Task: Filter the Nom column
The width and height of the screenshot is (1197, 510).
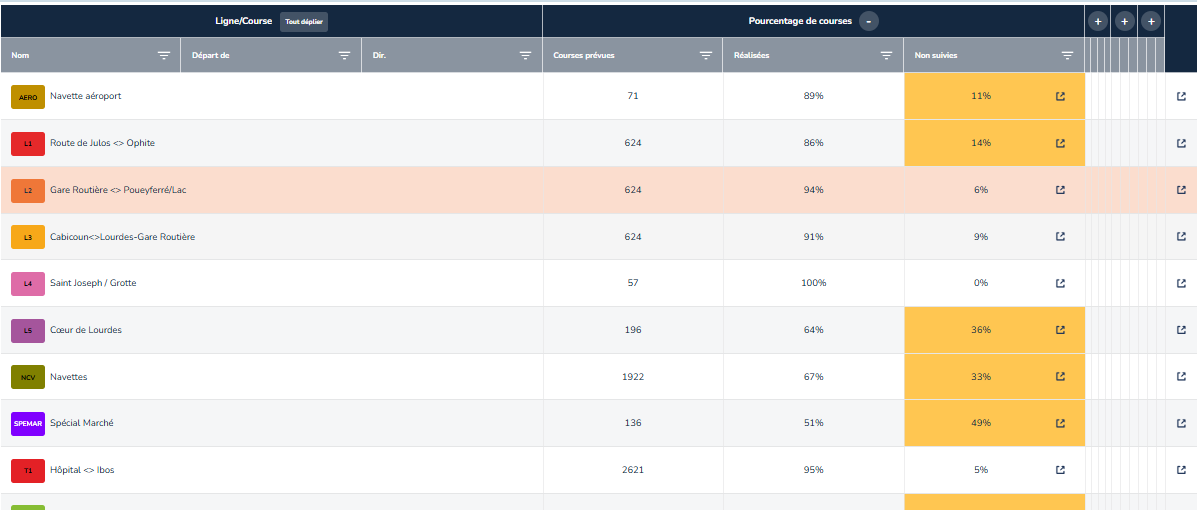Action: tap(164, 56)
